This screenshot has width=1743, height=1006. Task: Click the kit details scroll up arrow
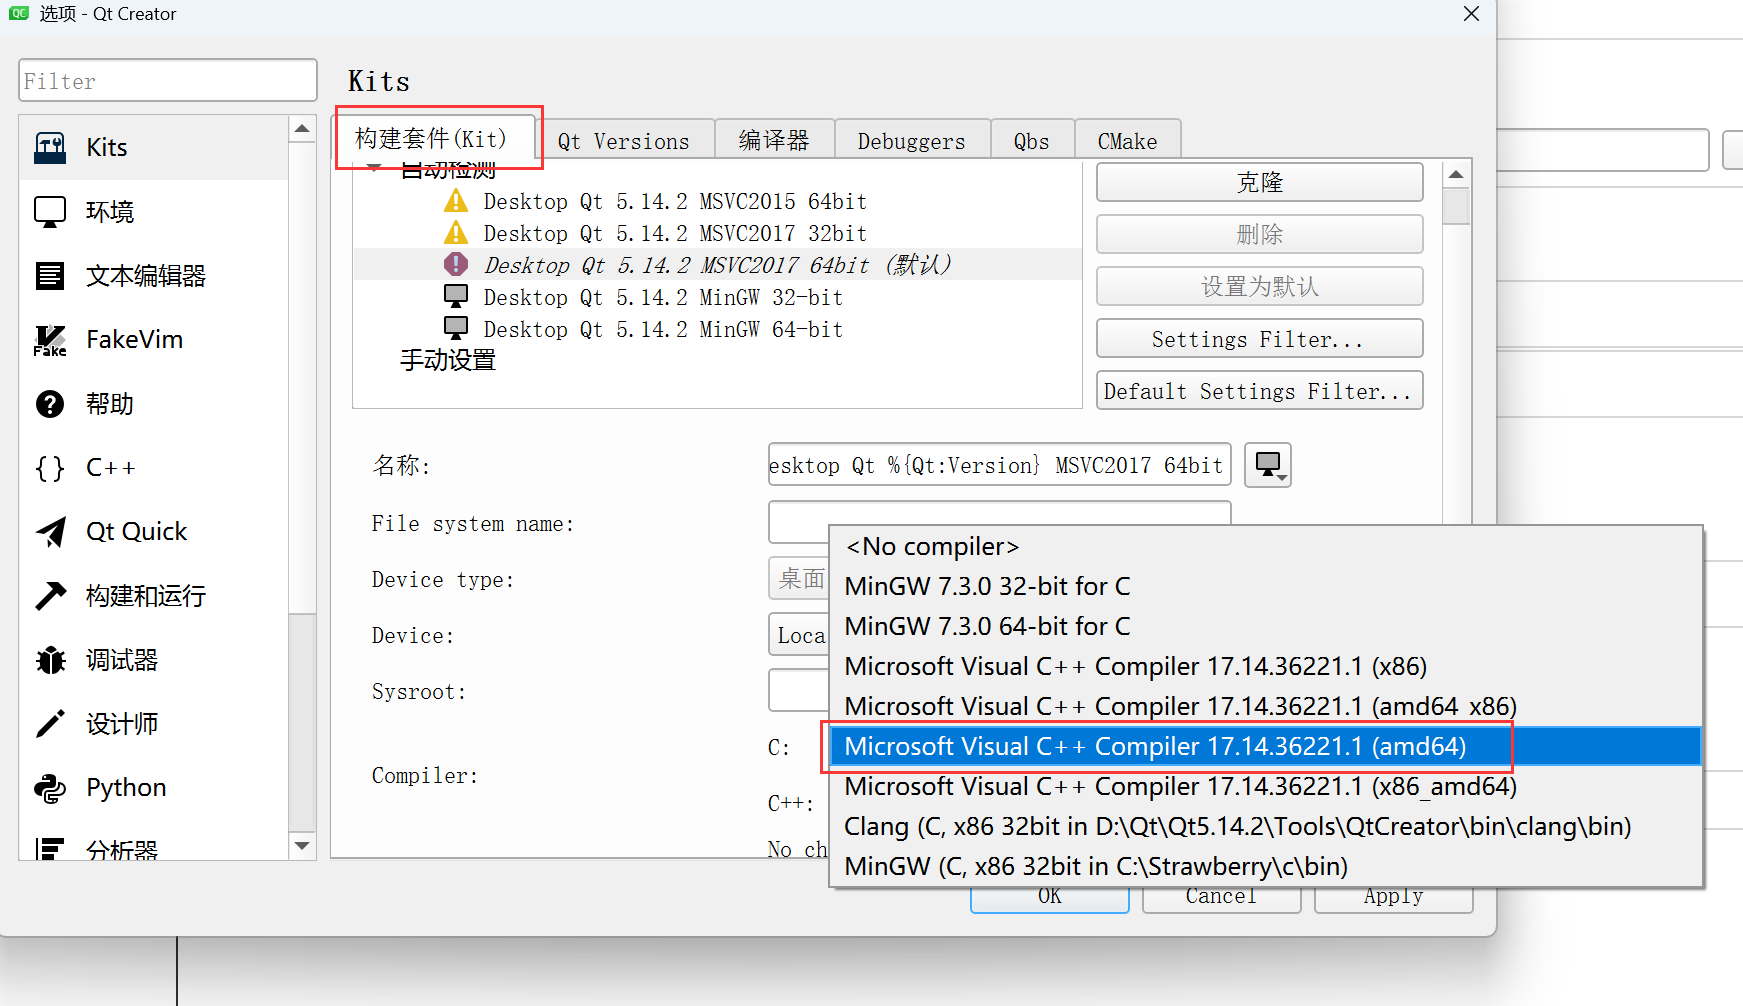1457,174
